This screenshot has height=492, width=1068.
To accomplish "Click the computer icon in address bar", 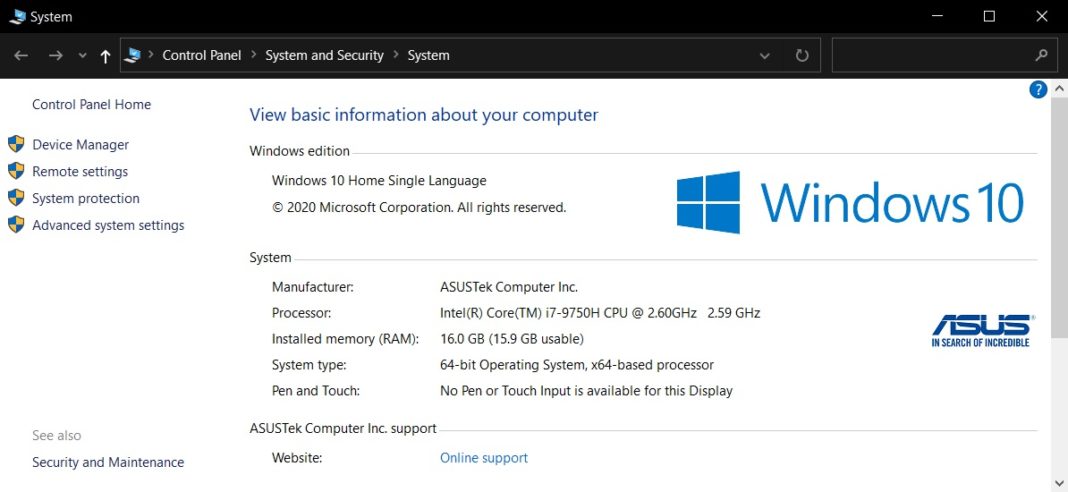I will [x=132, y=56].
